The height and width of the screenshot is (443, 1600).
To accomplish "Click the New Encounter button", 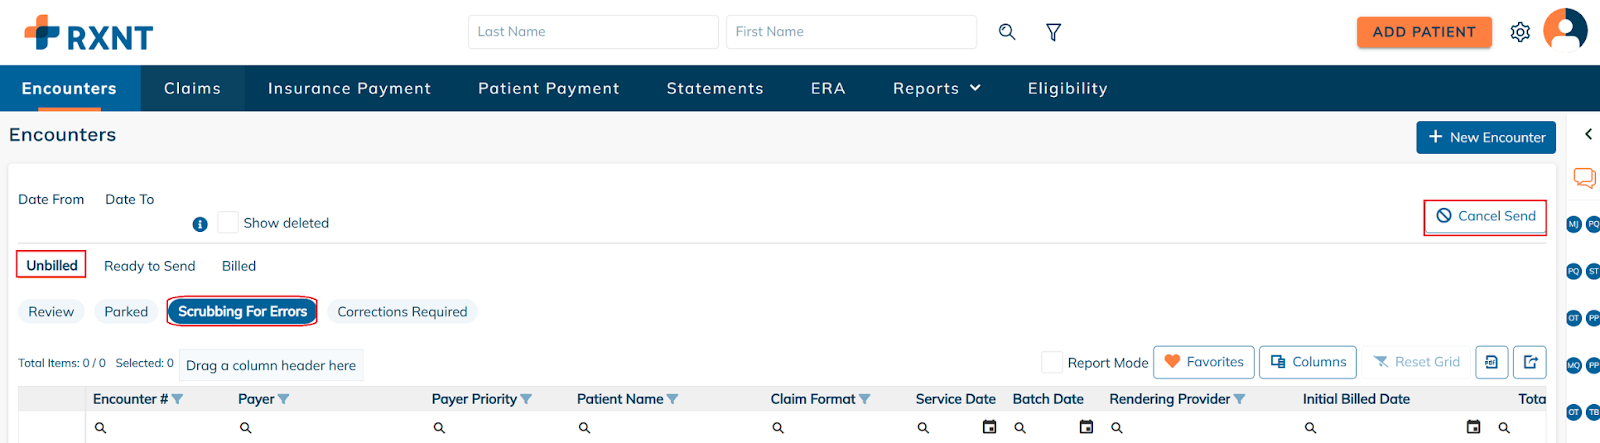I will click(1485, 137).
